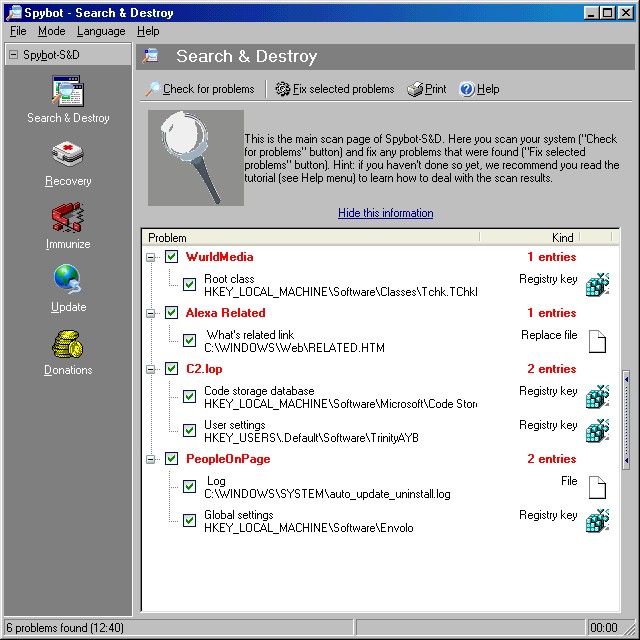Collapse the Alexa Related tree node

151,313
